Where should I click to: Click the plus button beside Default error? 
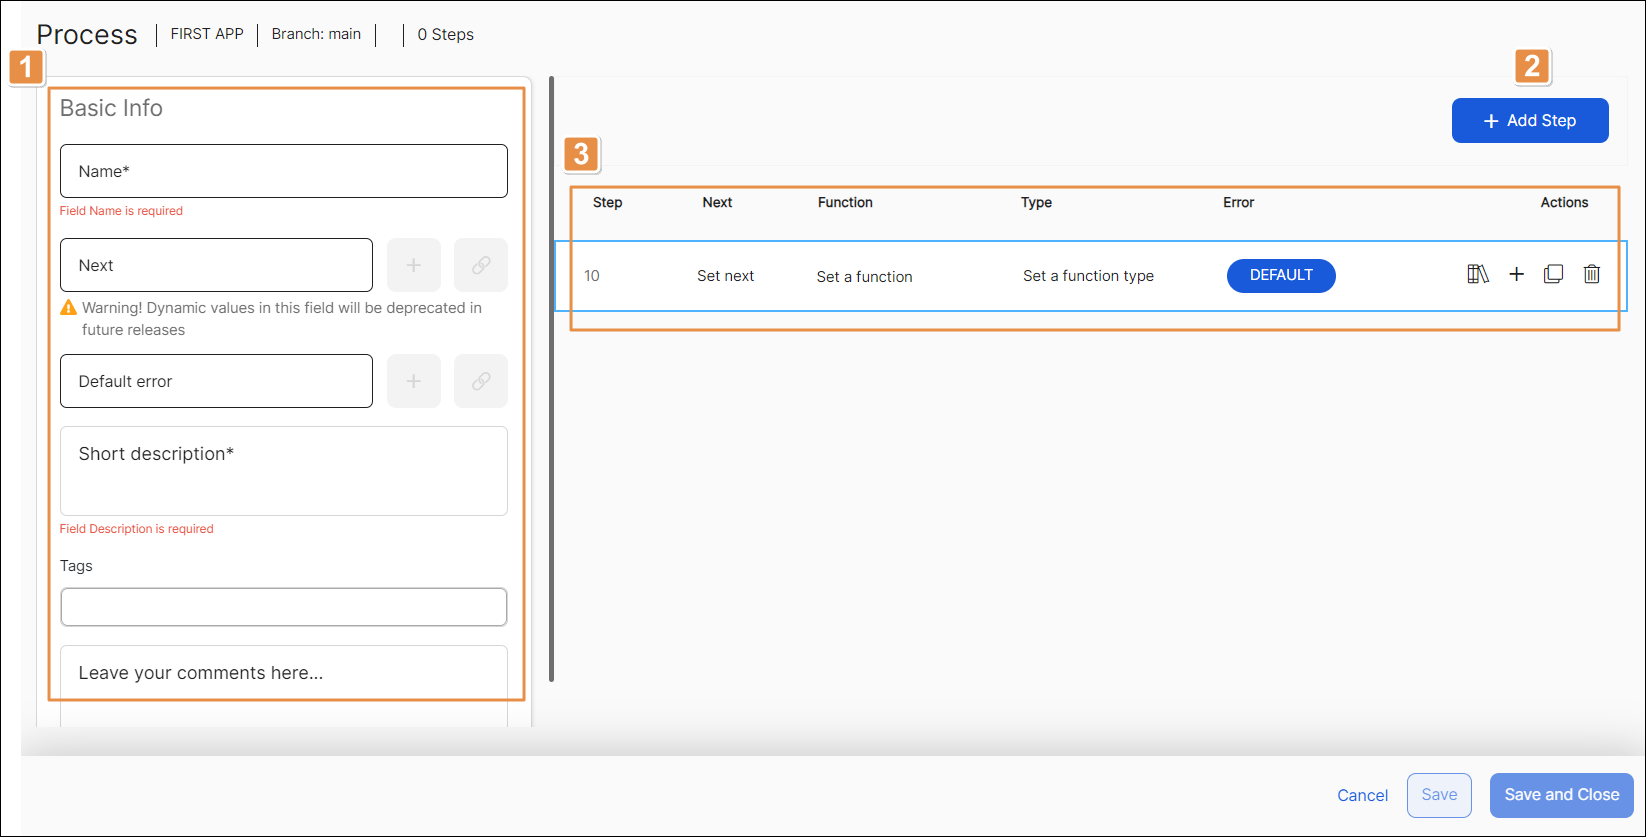[x=413, y=381]
